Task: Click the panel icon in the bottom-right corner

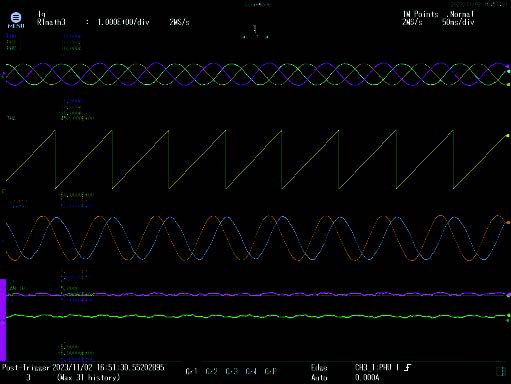Action: [x=501, y=371]
